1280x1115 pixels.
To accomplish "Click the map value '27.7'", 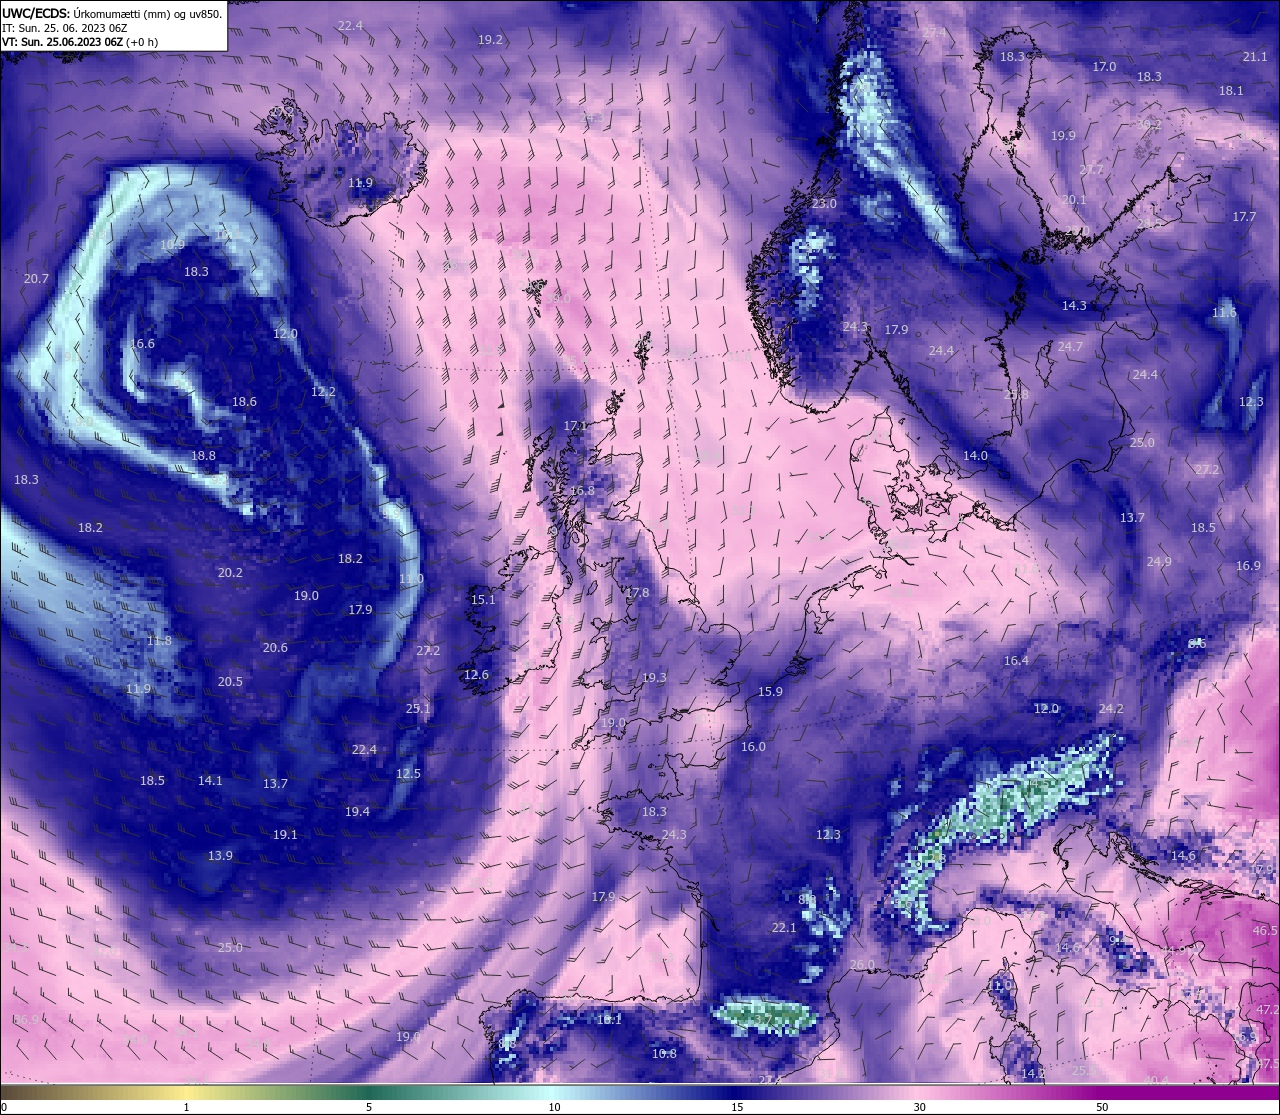I will 1091,170.
